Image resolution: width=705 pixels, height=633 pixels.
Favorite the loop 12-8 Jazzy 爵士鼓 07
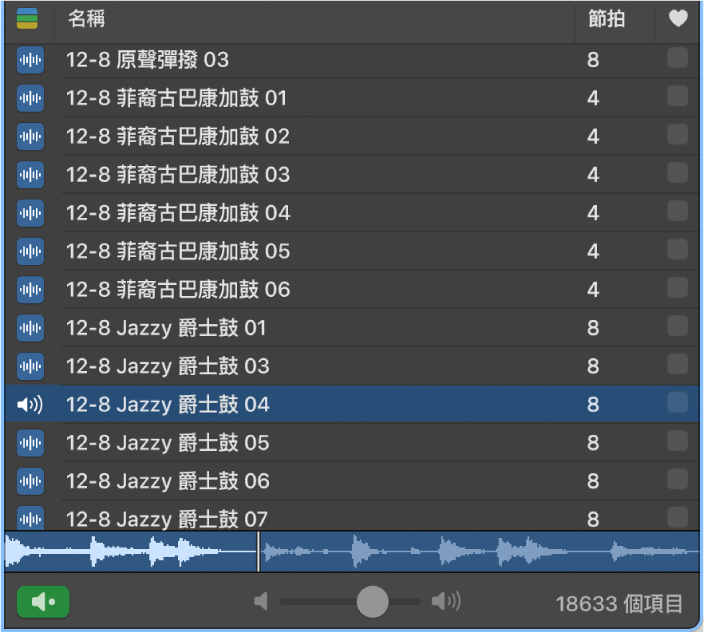click(x=678, y=517)
